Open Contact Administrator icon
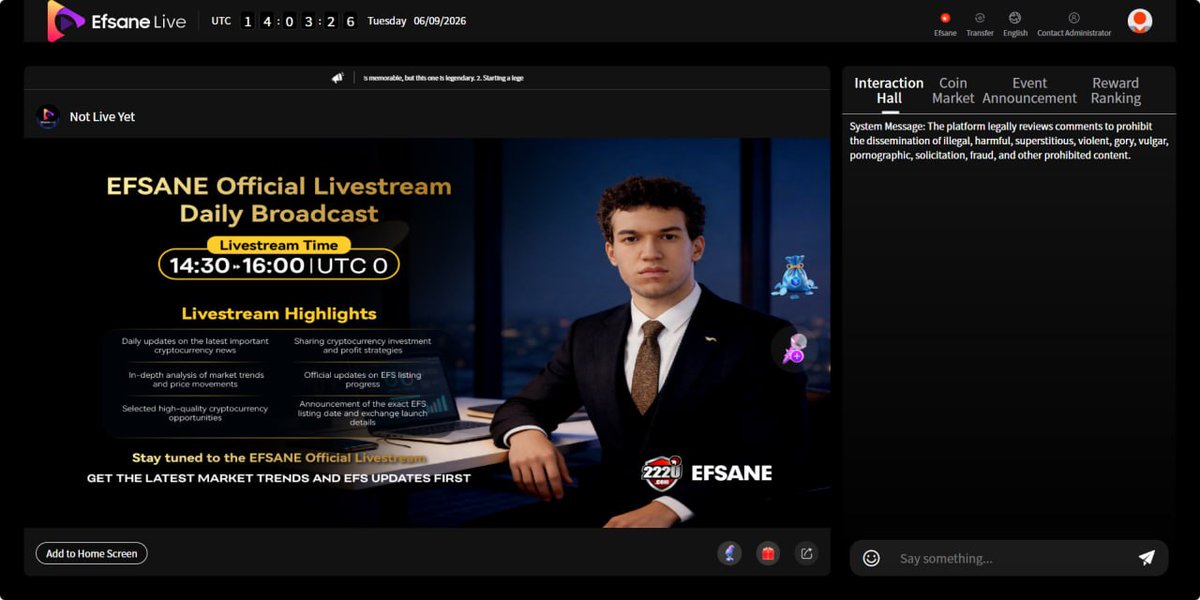This screenshot has width=1200, height=600. pyautogui.click(x=1074, y=17)
